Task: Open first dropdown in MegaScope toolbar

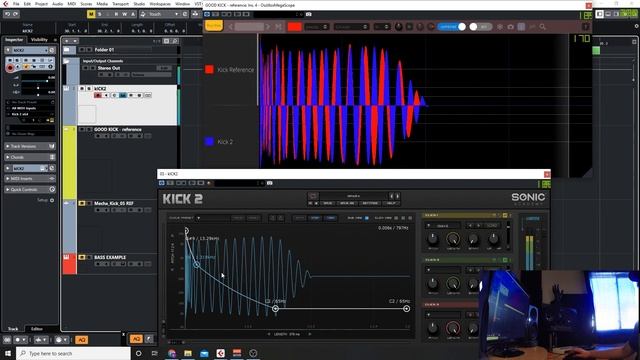Action: click(x=317, y=27)
